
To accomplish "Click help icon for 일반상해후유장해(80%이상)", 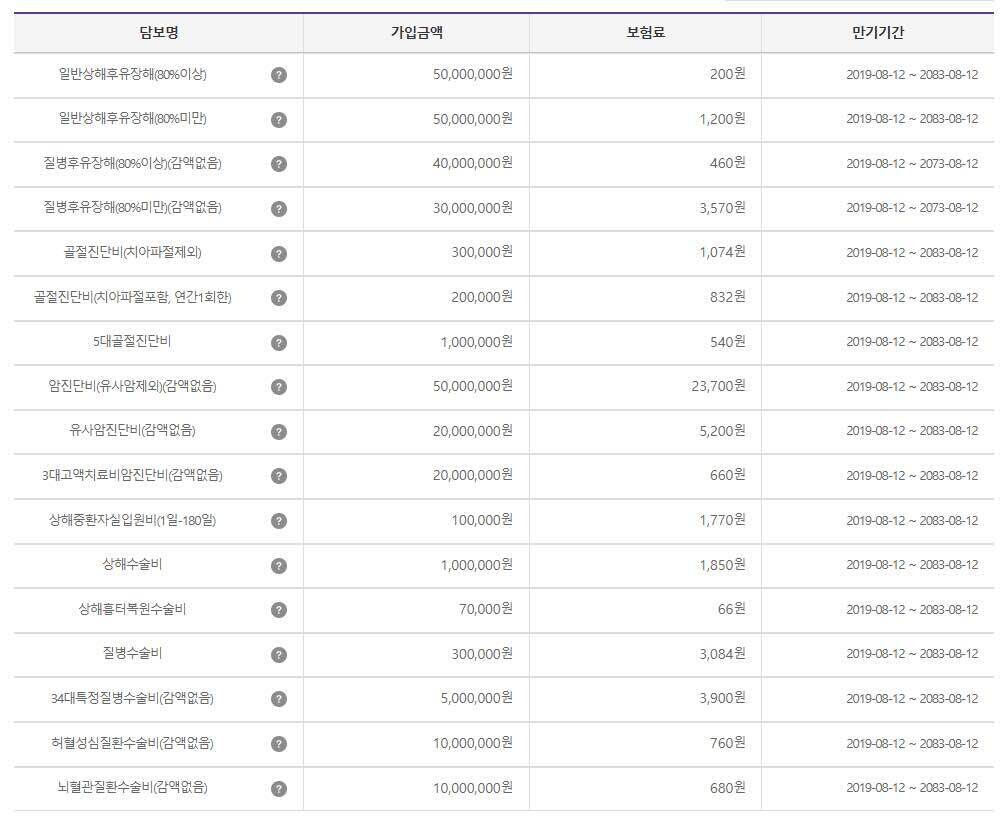I will pos(279,75).
